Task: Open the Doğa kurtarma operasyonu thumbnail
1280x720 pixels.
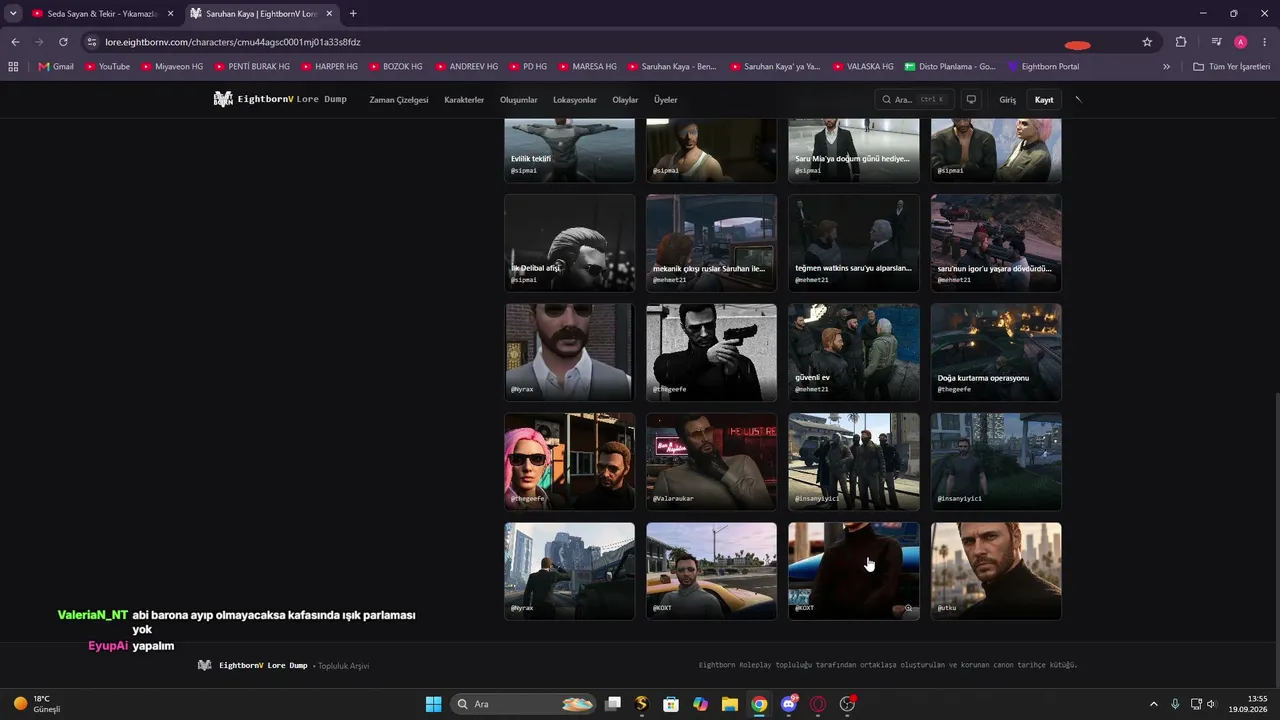Action: point(996,352)
